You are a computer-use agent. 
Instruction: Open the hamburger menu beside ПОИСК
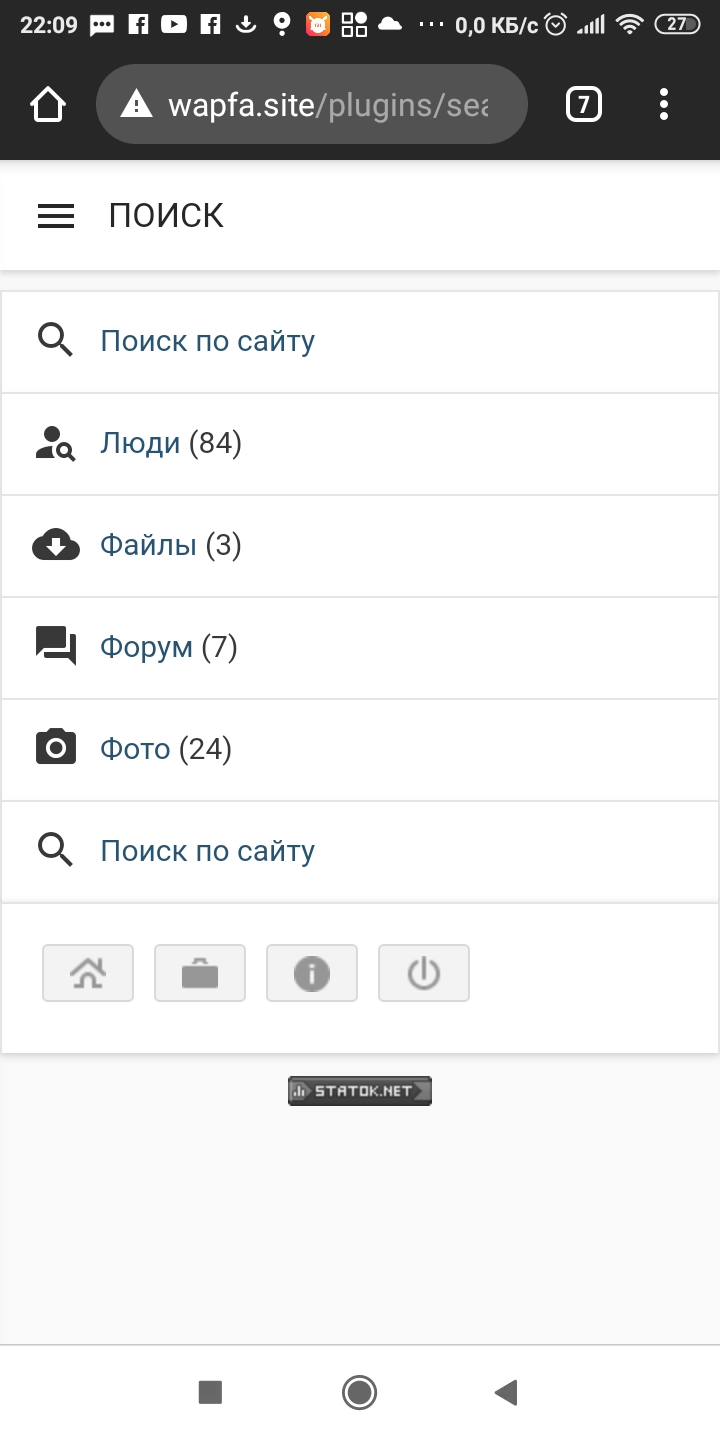tap(56, 216)
